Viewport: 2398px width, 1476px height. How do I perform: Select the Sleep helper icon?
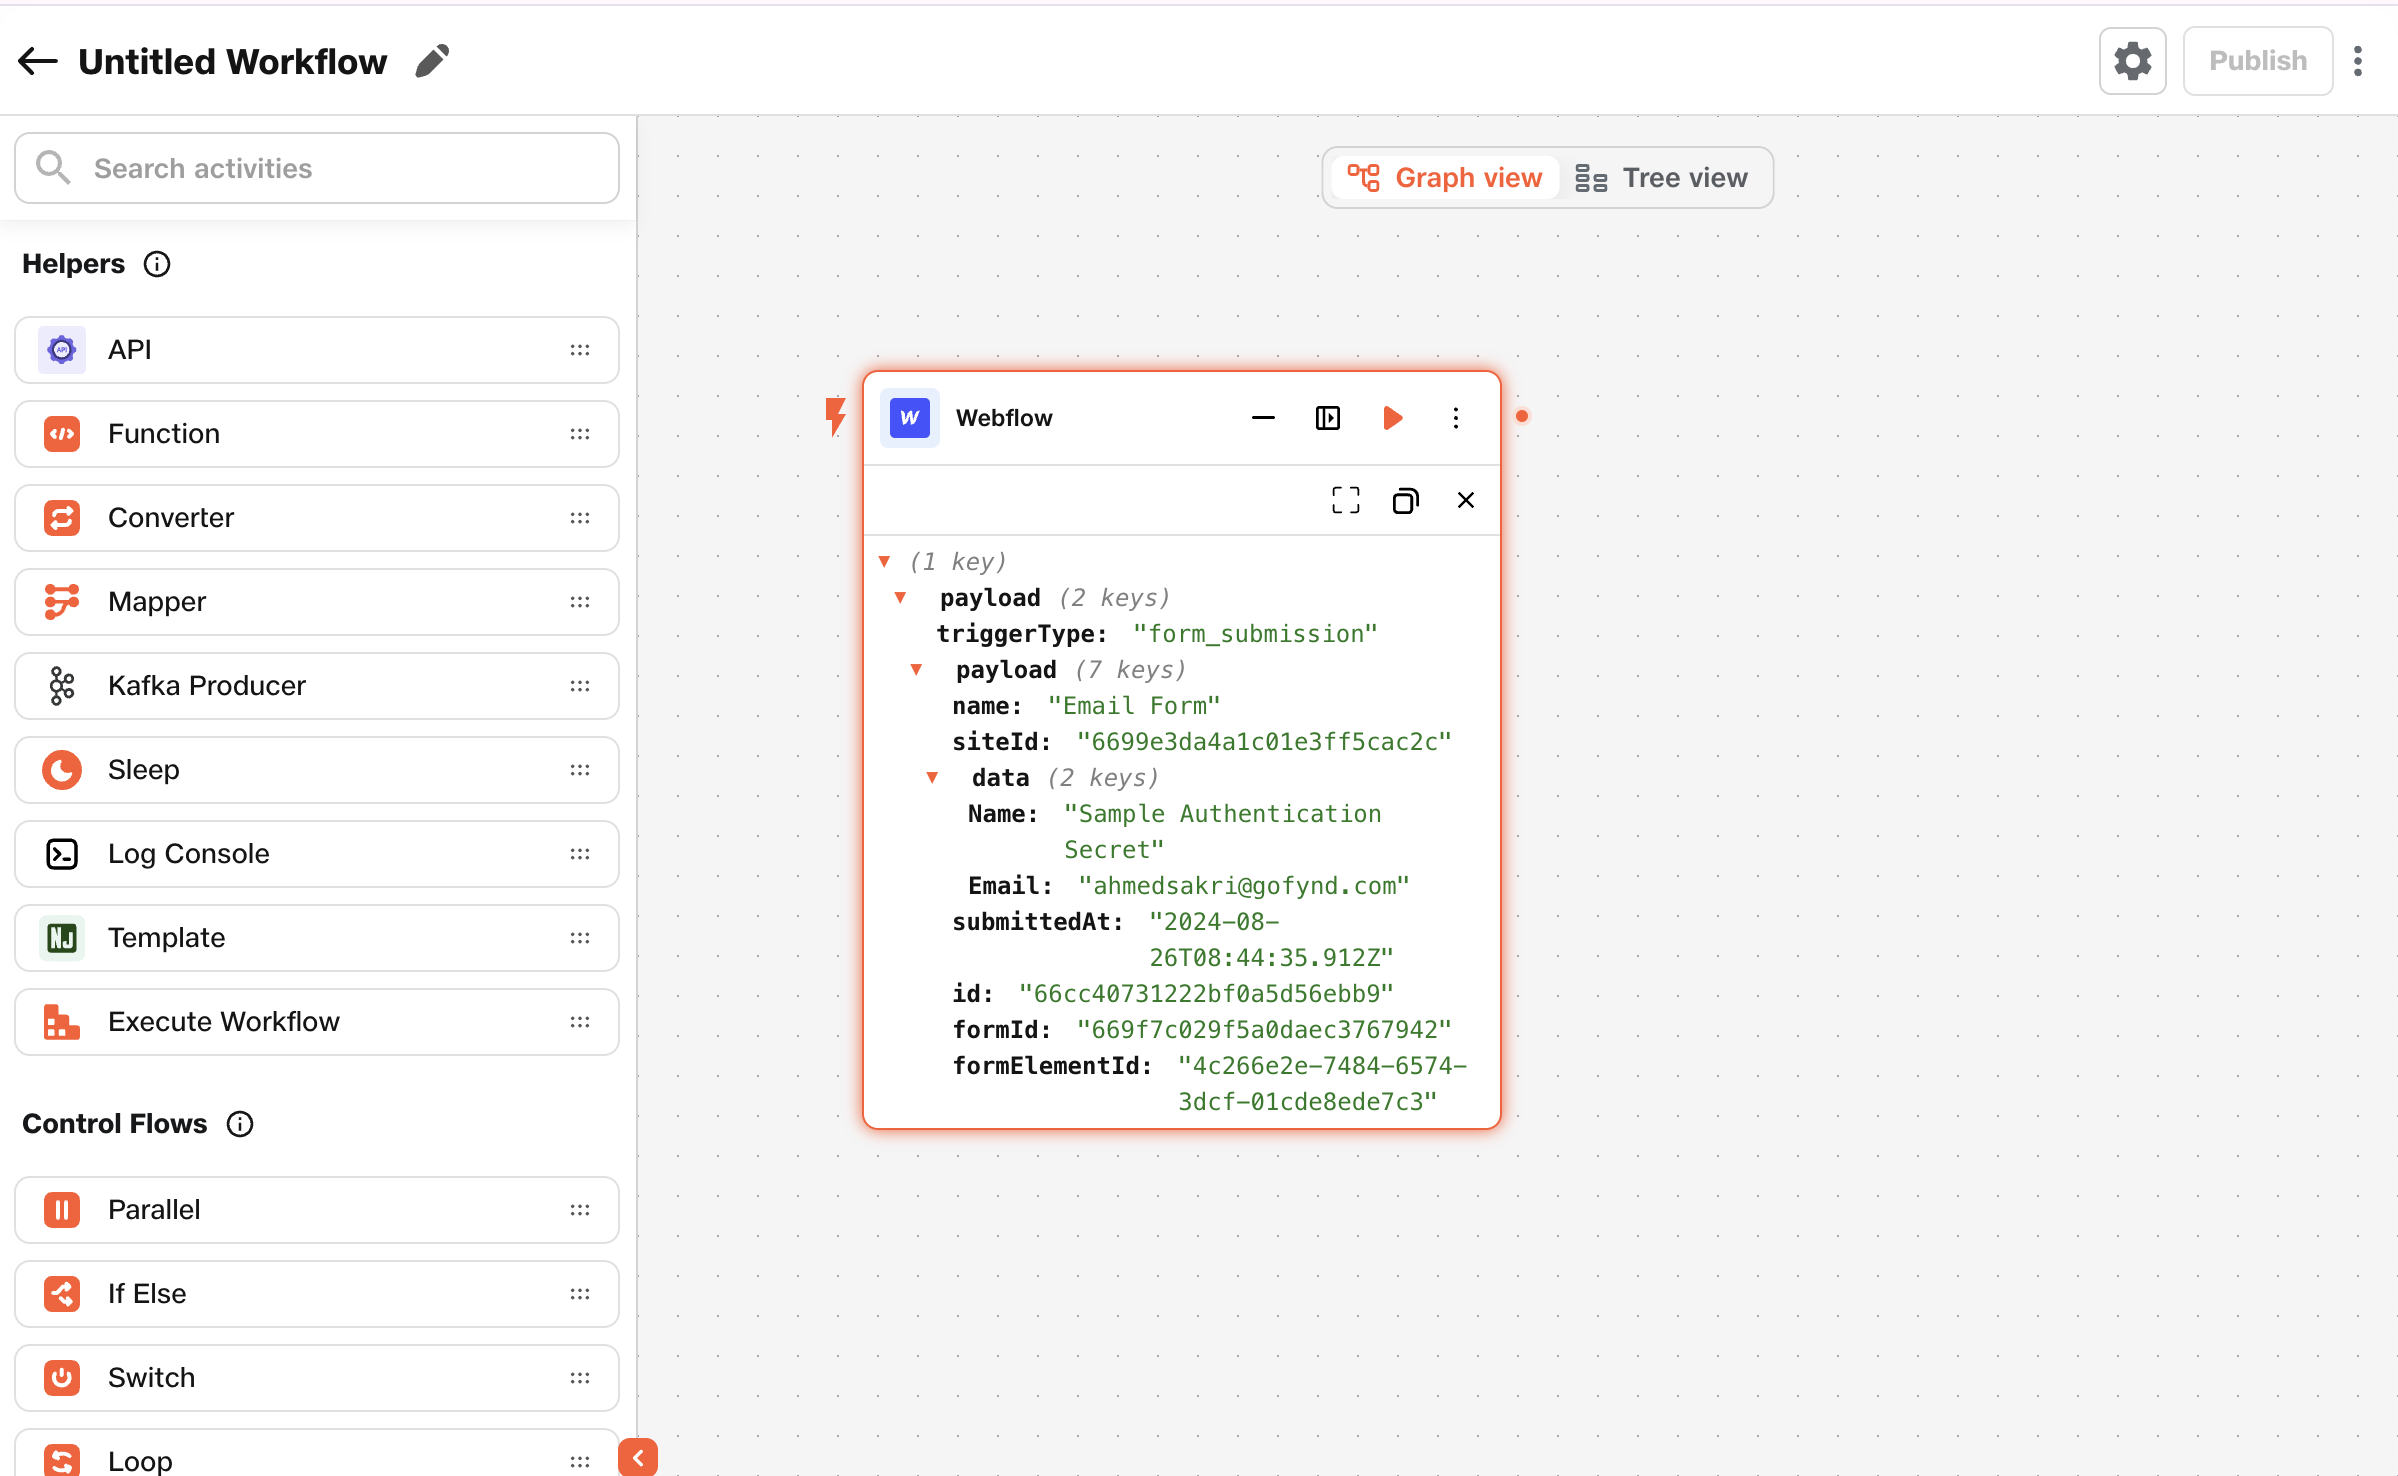point(62,770)
